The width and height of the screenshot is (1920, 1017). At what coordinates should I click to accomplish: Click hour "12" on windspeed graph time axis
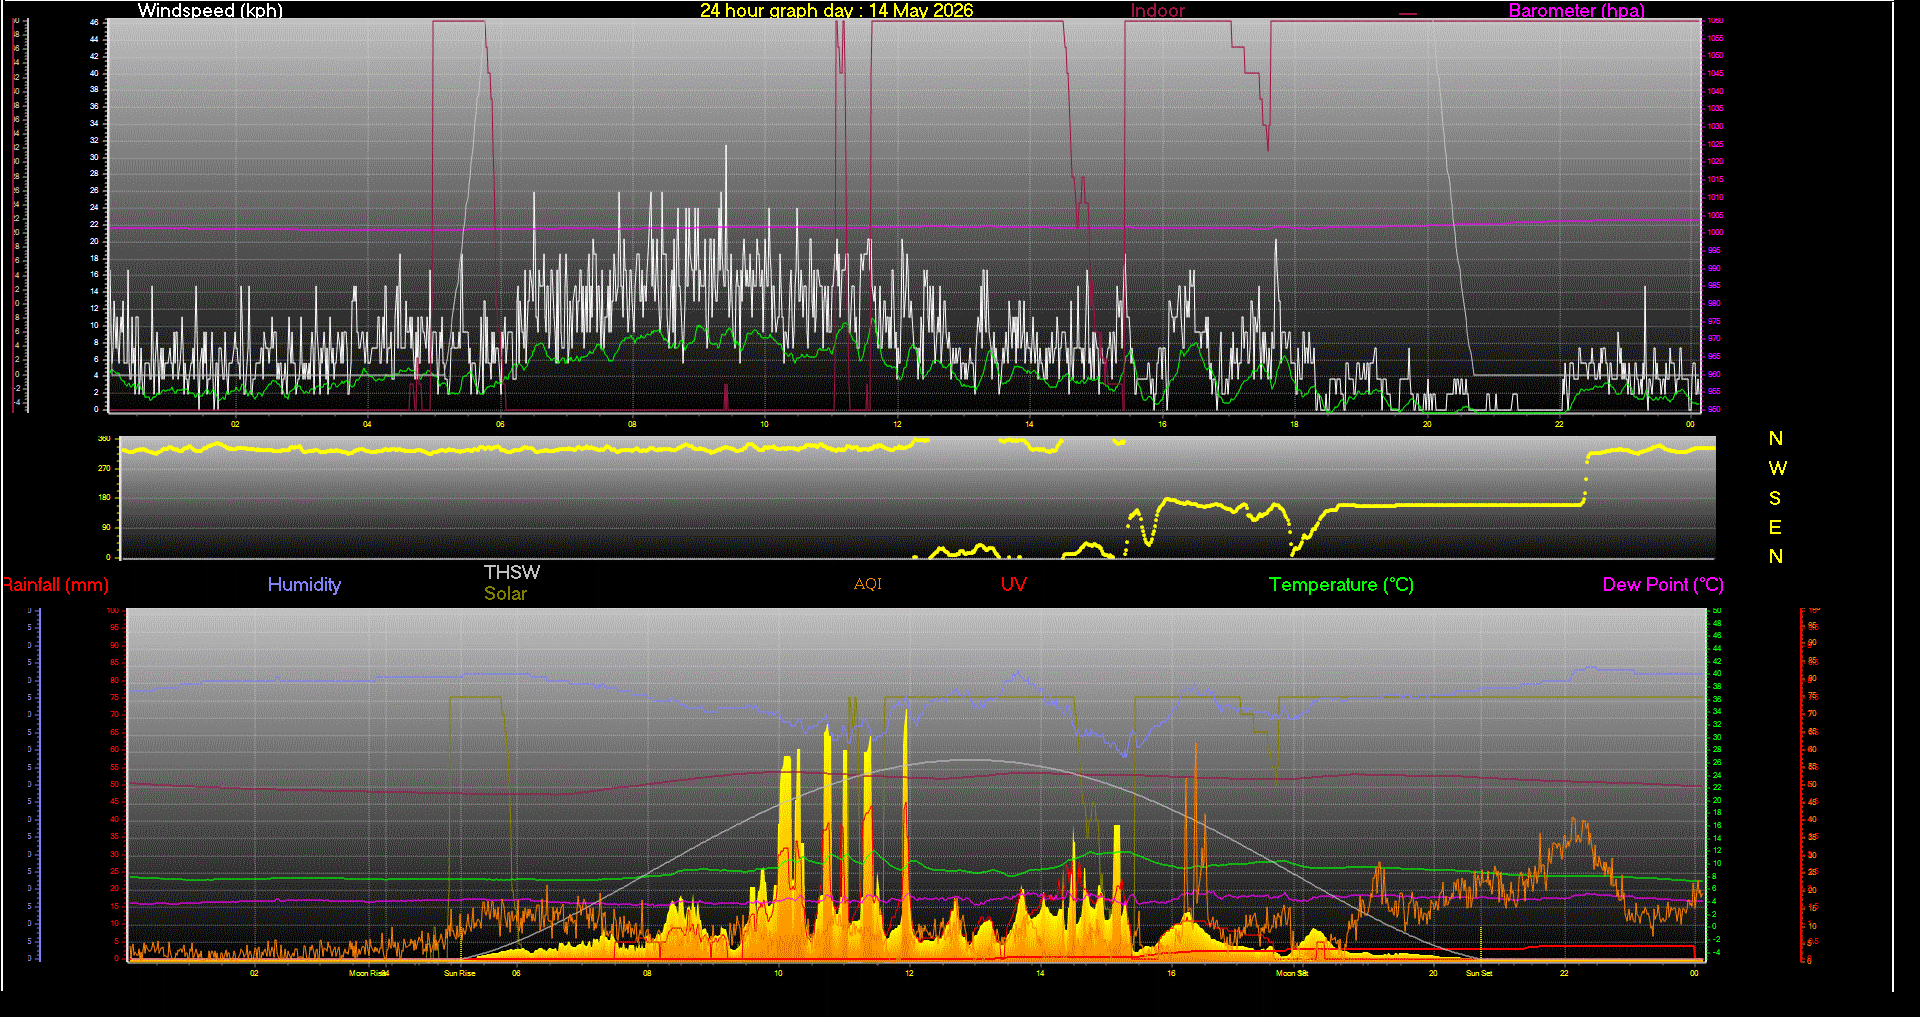(897, 424)
